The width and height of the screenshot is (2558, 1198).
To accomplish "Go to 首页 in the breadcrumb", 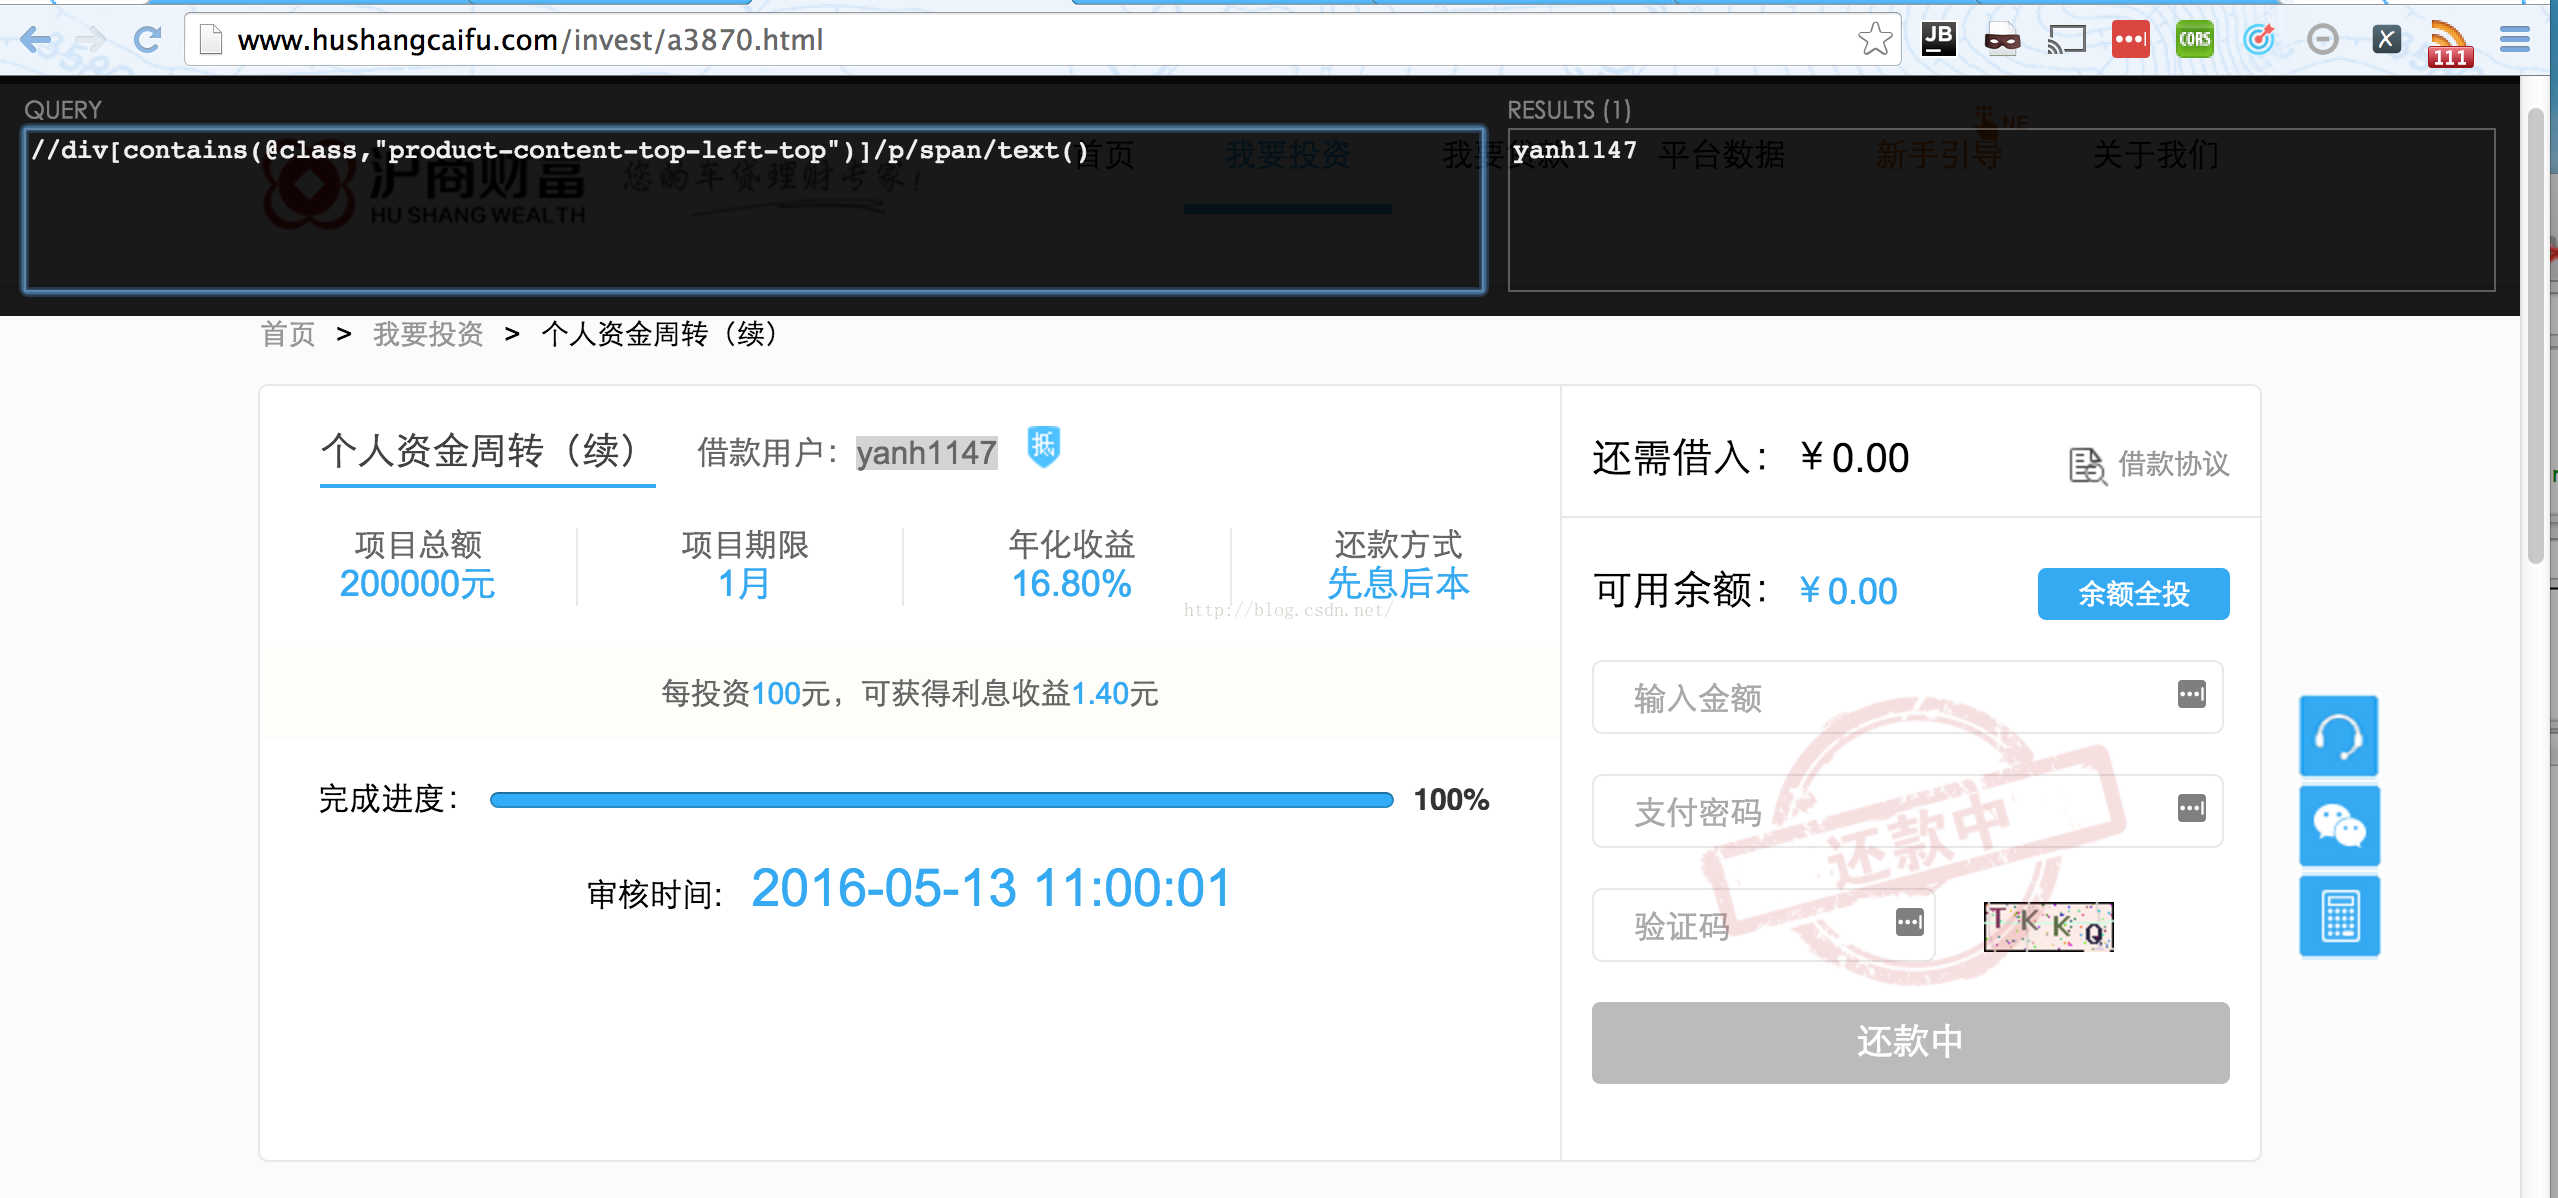I will click(x=288, y=334).
